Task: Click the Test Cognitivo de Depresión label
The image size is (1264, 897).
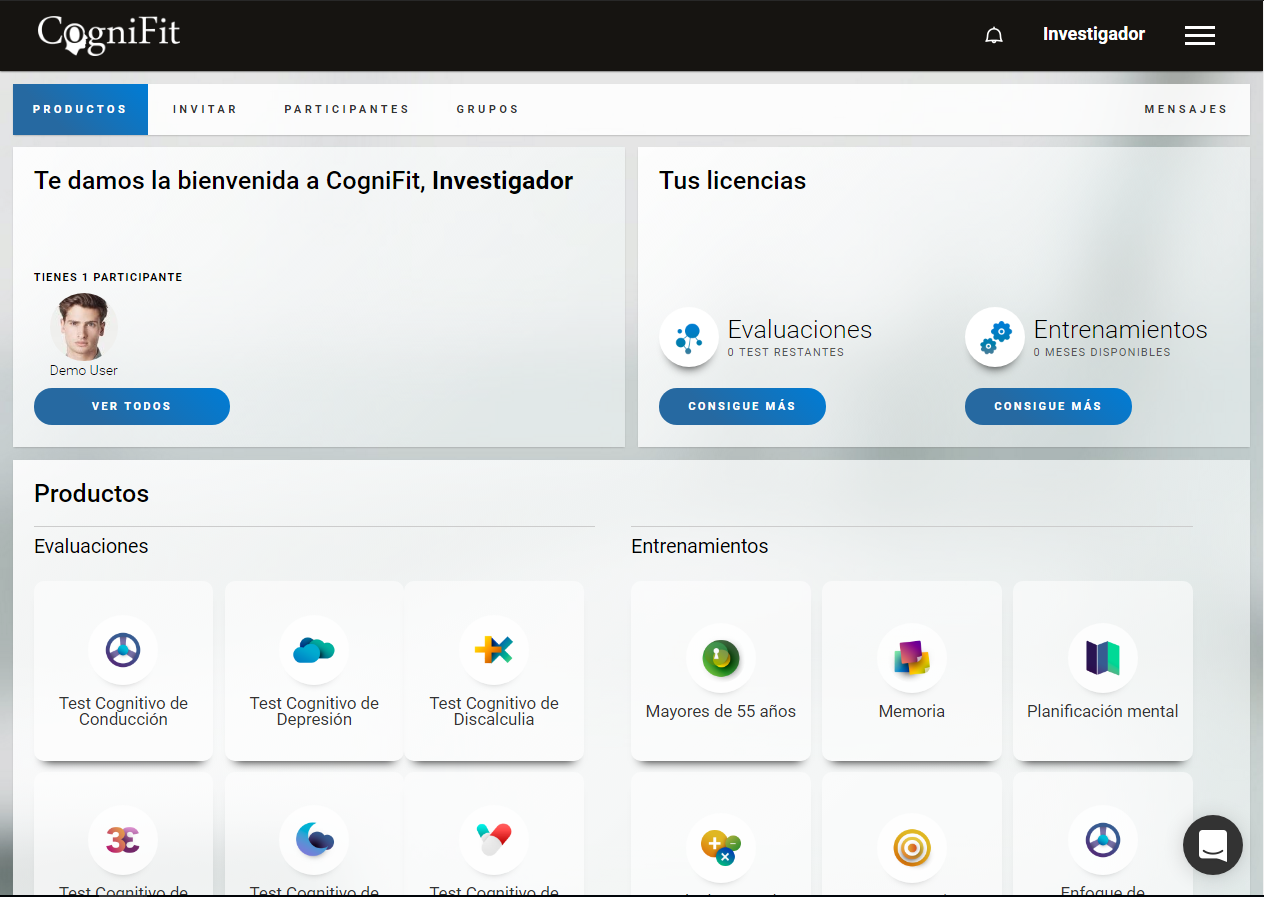Action: click(x=314, y=711)
